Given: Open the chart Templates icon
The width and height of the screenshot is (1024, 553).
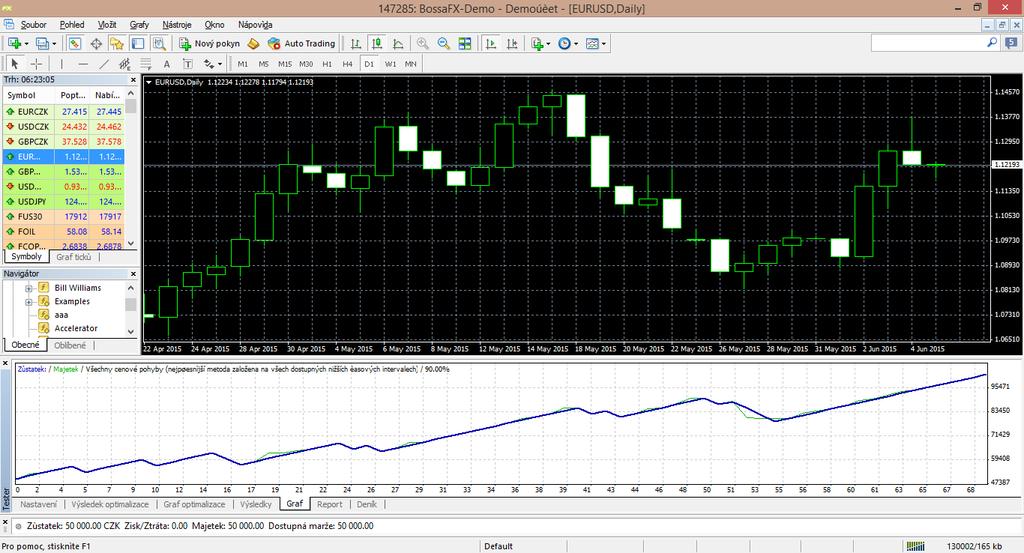Looking at the screenshot, I should pos(592,43).
